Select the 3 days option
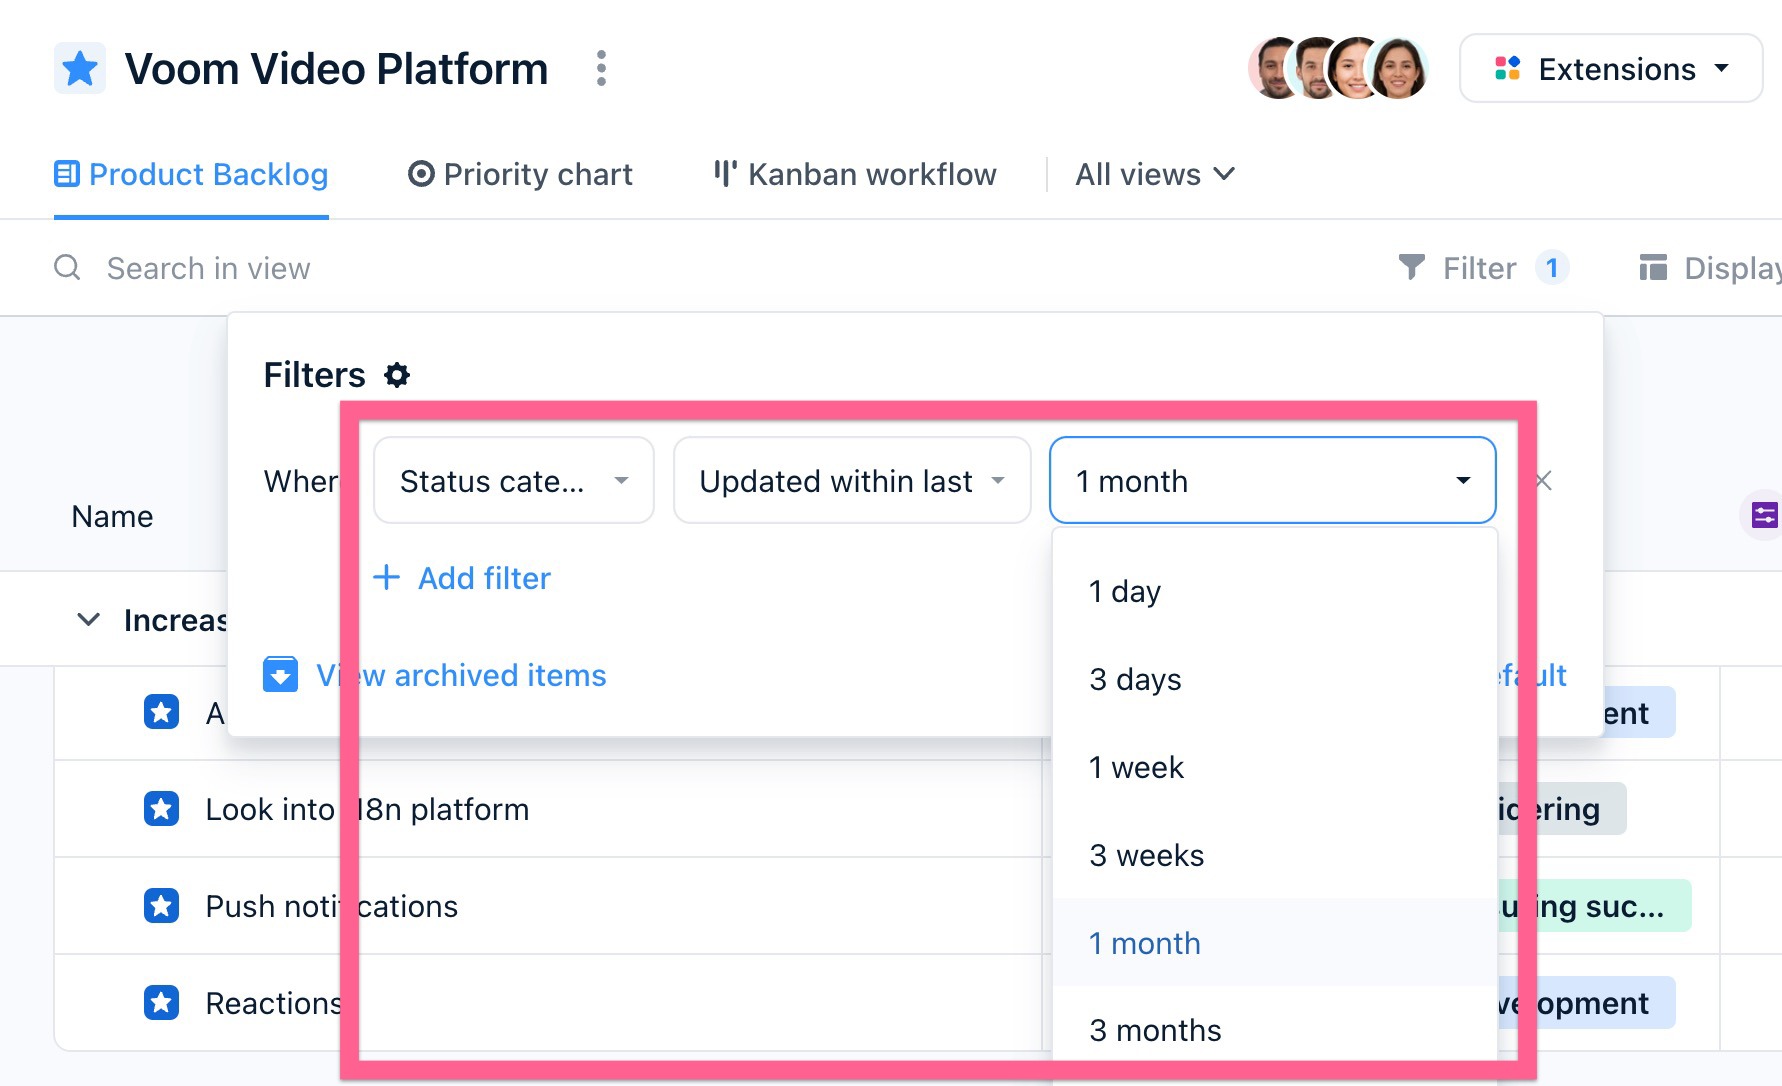The height and width of the screenshot is (1086, 1782). coord(1275,679)
